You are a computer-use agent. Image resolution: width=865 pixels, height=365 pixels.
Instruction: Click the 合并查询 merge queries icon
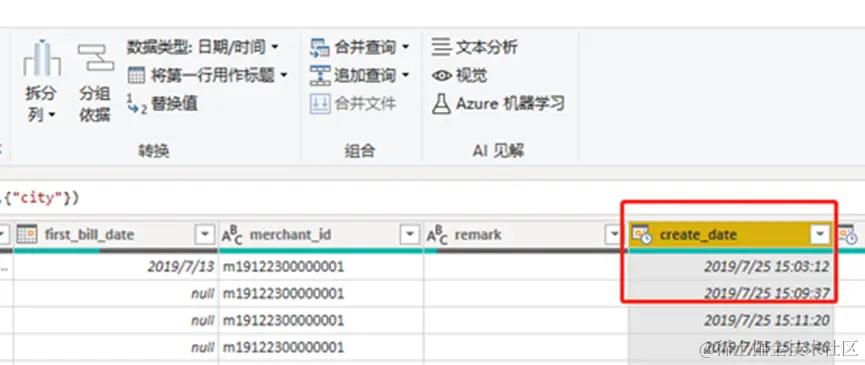pos(319,47)
